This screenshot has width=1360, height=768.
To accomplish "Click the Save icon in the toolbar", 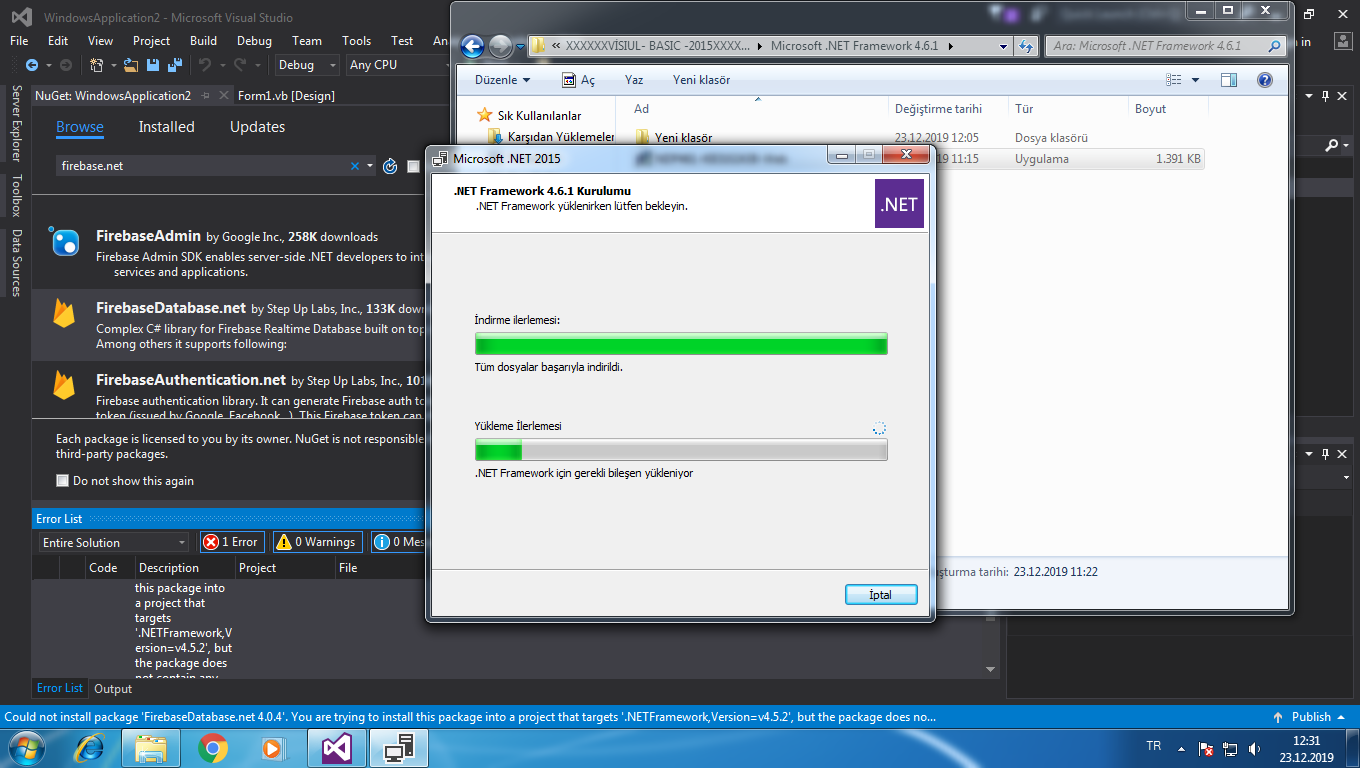I will point(152,63).
